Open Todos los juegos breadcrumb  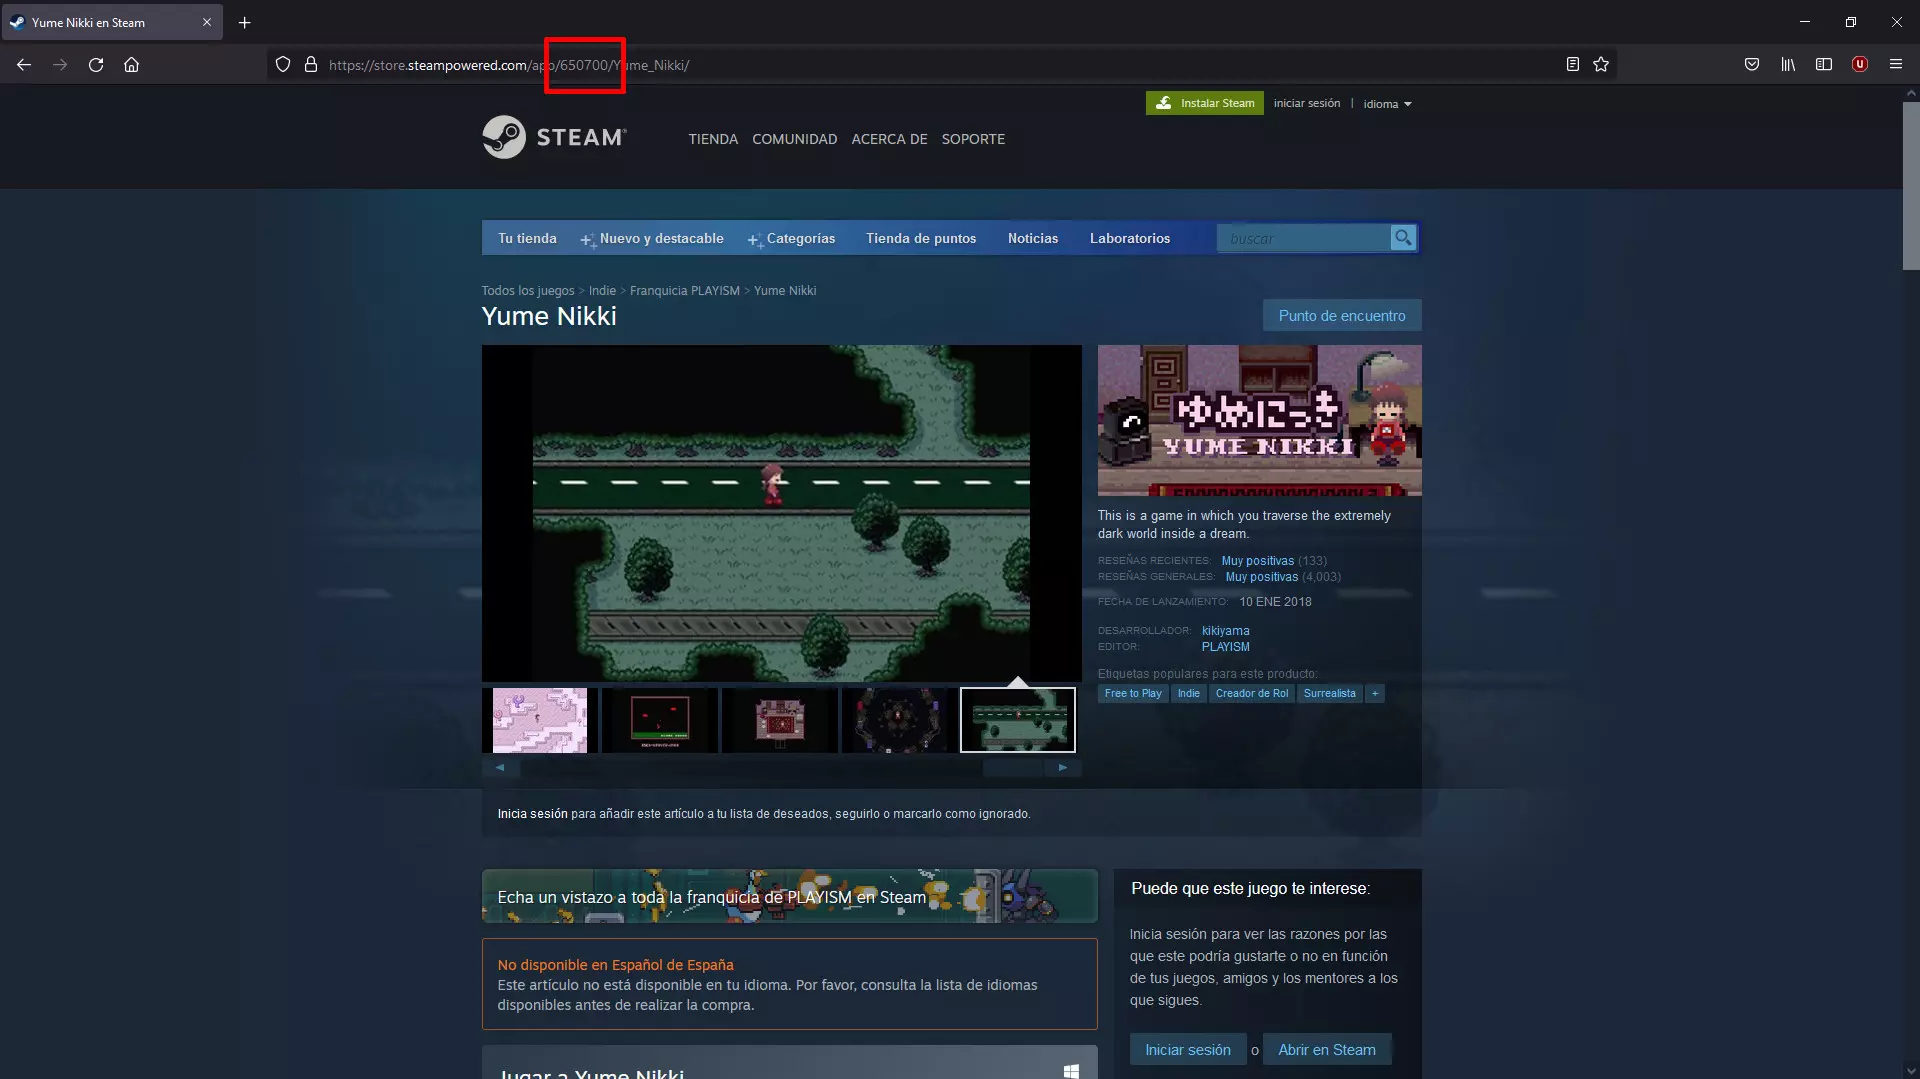(528, 291)
